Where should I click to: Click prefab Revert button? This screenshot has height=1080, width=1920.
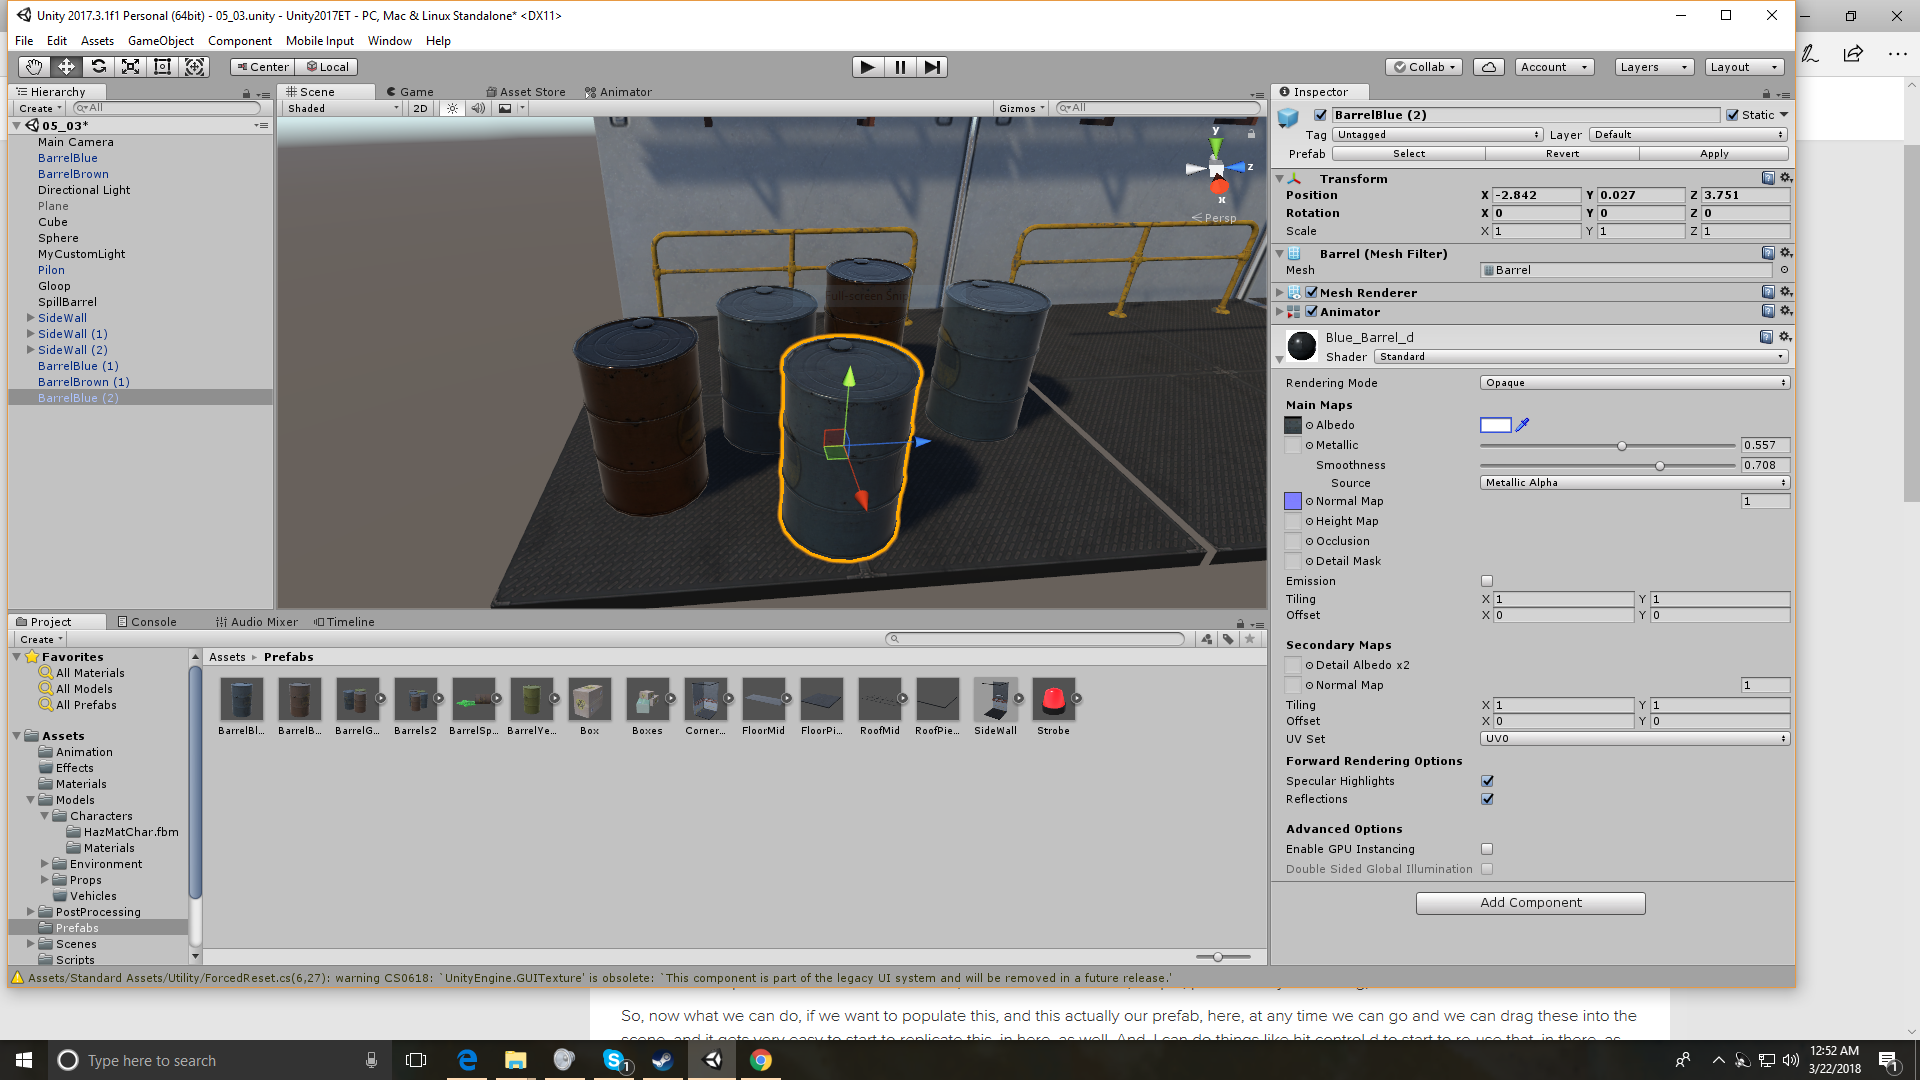1562,154
